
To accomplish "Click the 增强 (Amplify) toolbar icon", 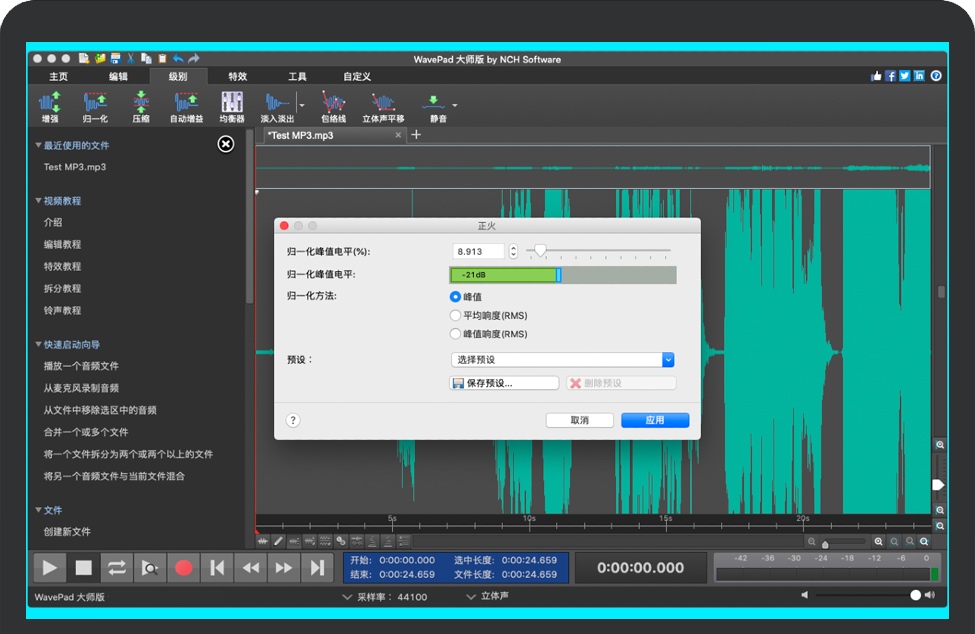I will [x=49, y=106].
